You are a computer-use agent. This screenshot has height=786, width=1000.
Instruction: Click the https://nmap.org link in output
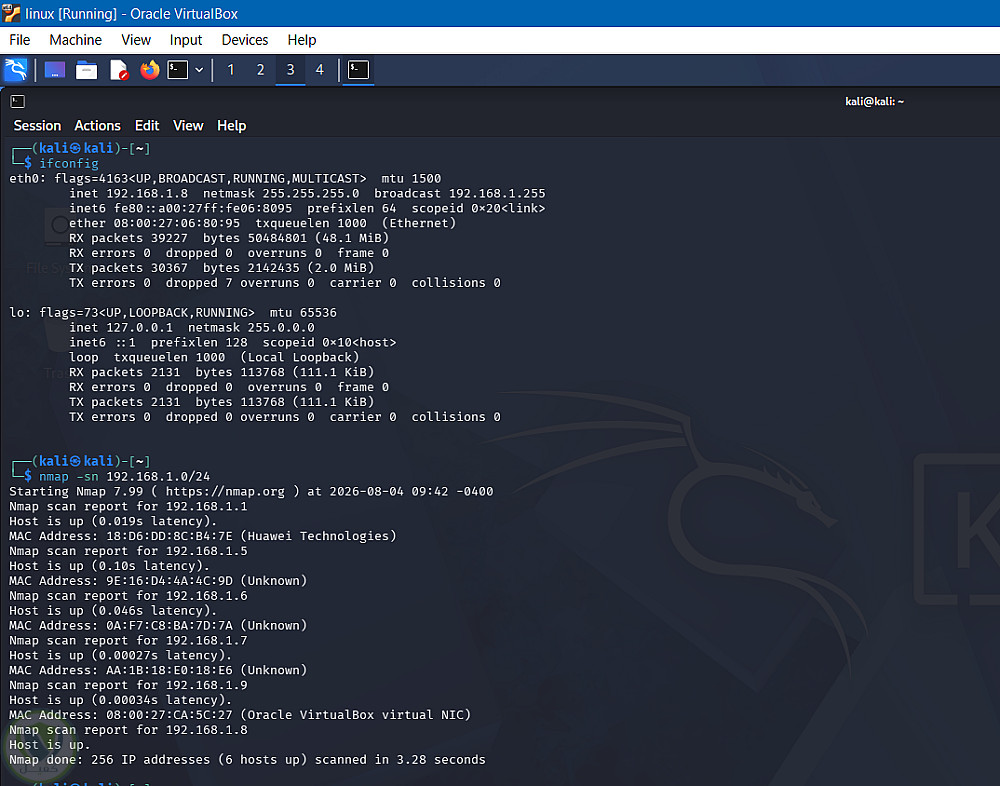[225, 492]
